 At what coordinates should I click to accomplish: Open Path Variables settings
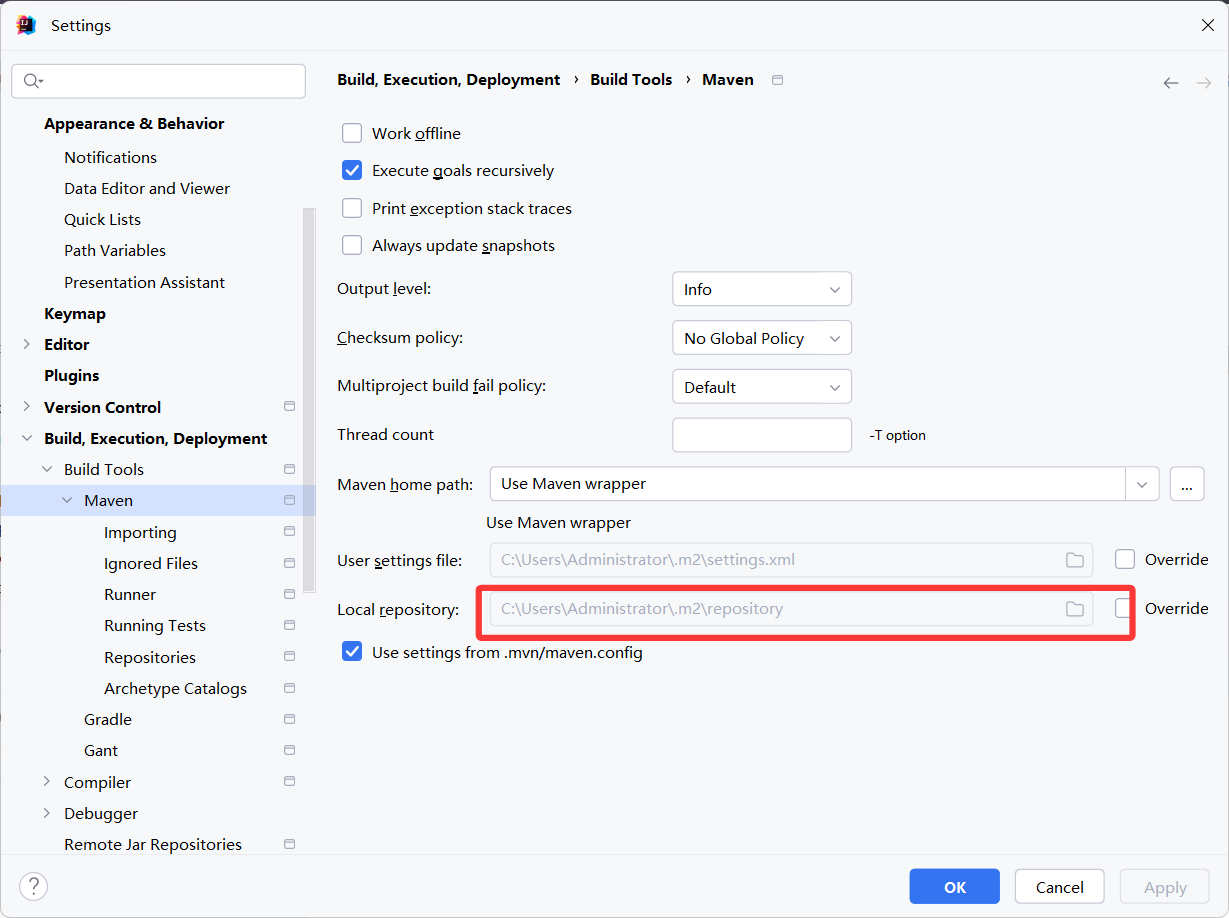pyautogui.click(x=115, y=250)
